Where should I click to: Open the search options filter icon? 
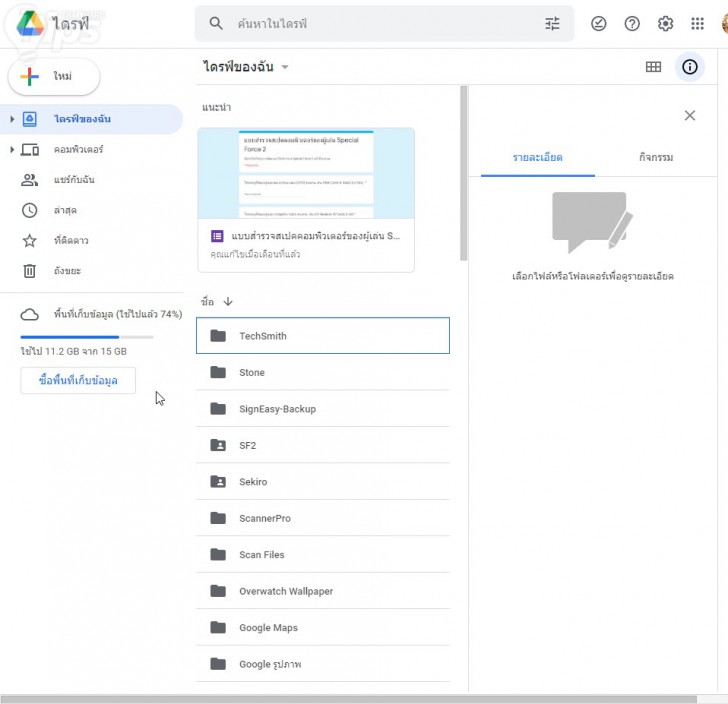pyautogui.click(x=552, y=23)
